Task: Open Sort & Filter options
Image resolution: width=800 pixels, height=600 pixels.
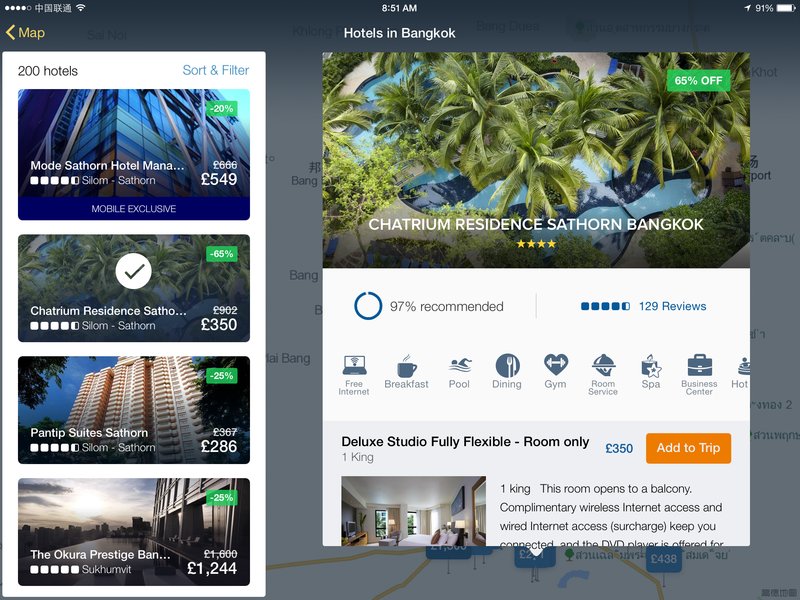Action: 215,70
